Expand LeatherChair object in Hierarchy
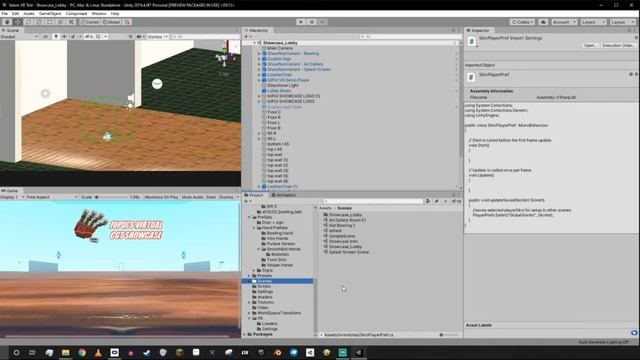Screen dimensions: 640x360 pyautogui.click(x=259, y=75)
